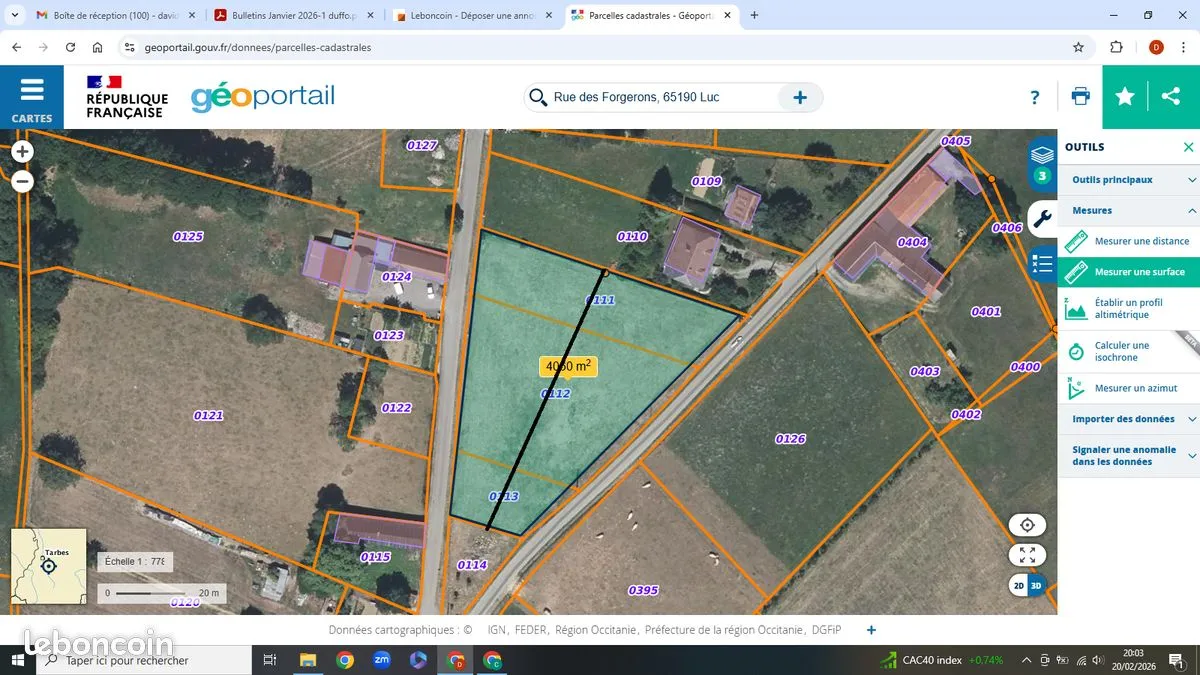Click browser back arrow
This screenshot has width=1200, height=675.
[x=17, y=47]
